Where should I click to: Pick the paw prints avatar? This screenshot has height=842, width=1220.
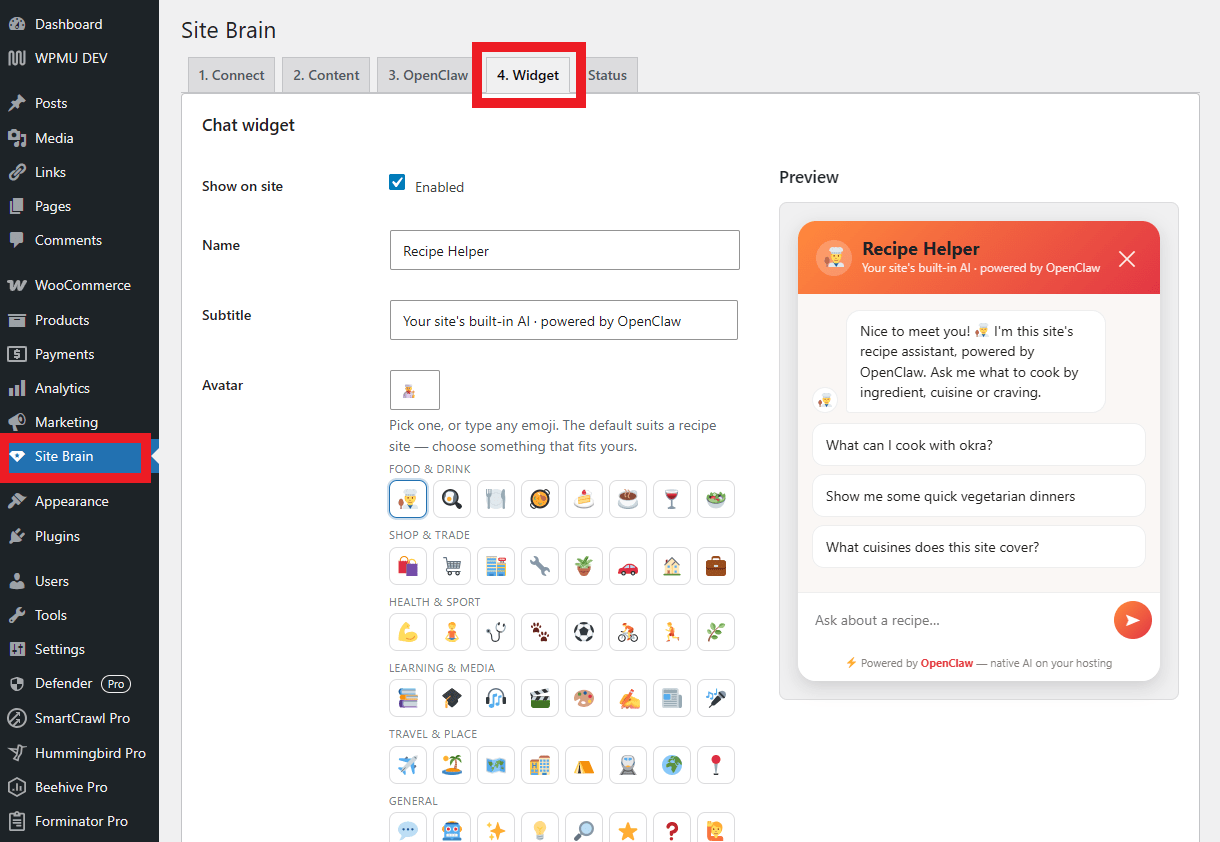[540, 632]
